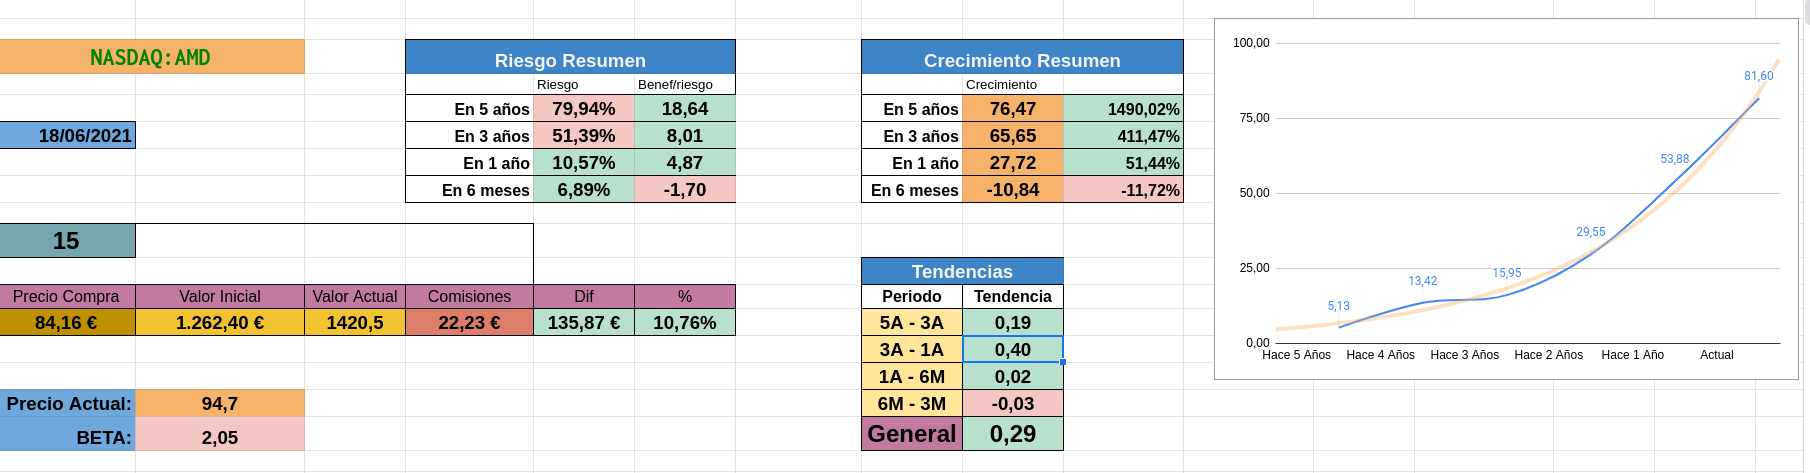Screen dimensions: 1810x473
Task: Click the 81,60 data label on chart
Action: [1758, 76]
